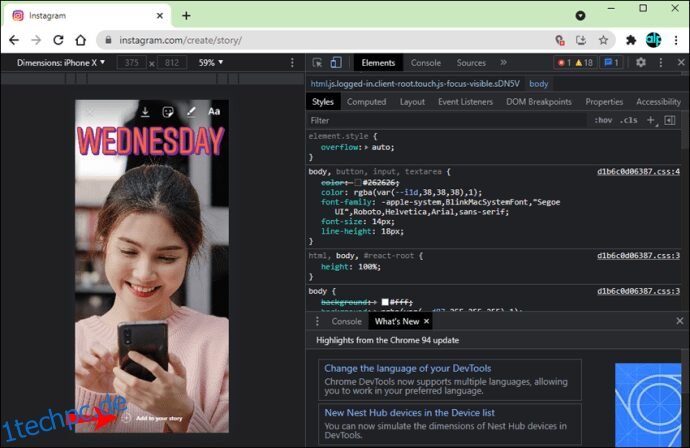Bookmark this page with the star
The image size is (690, 448).
click(x=603, y=40)
